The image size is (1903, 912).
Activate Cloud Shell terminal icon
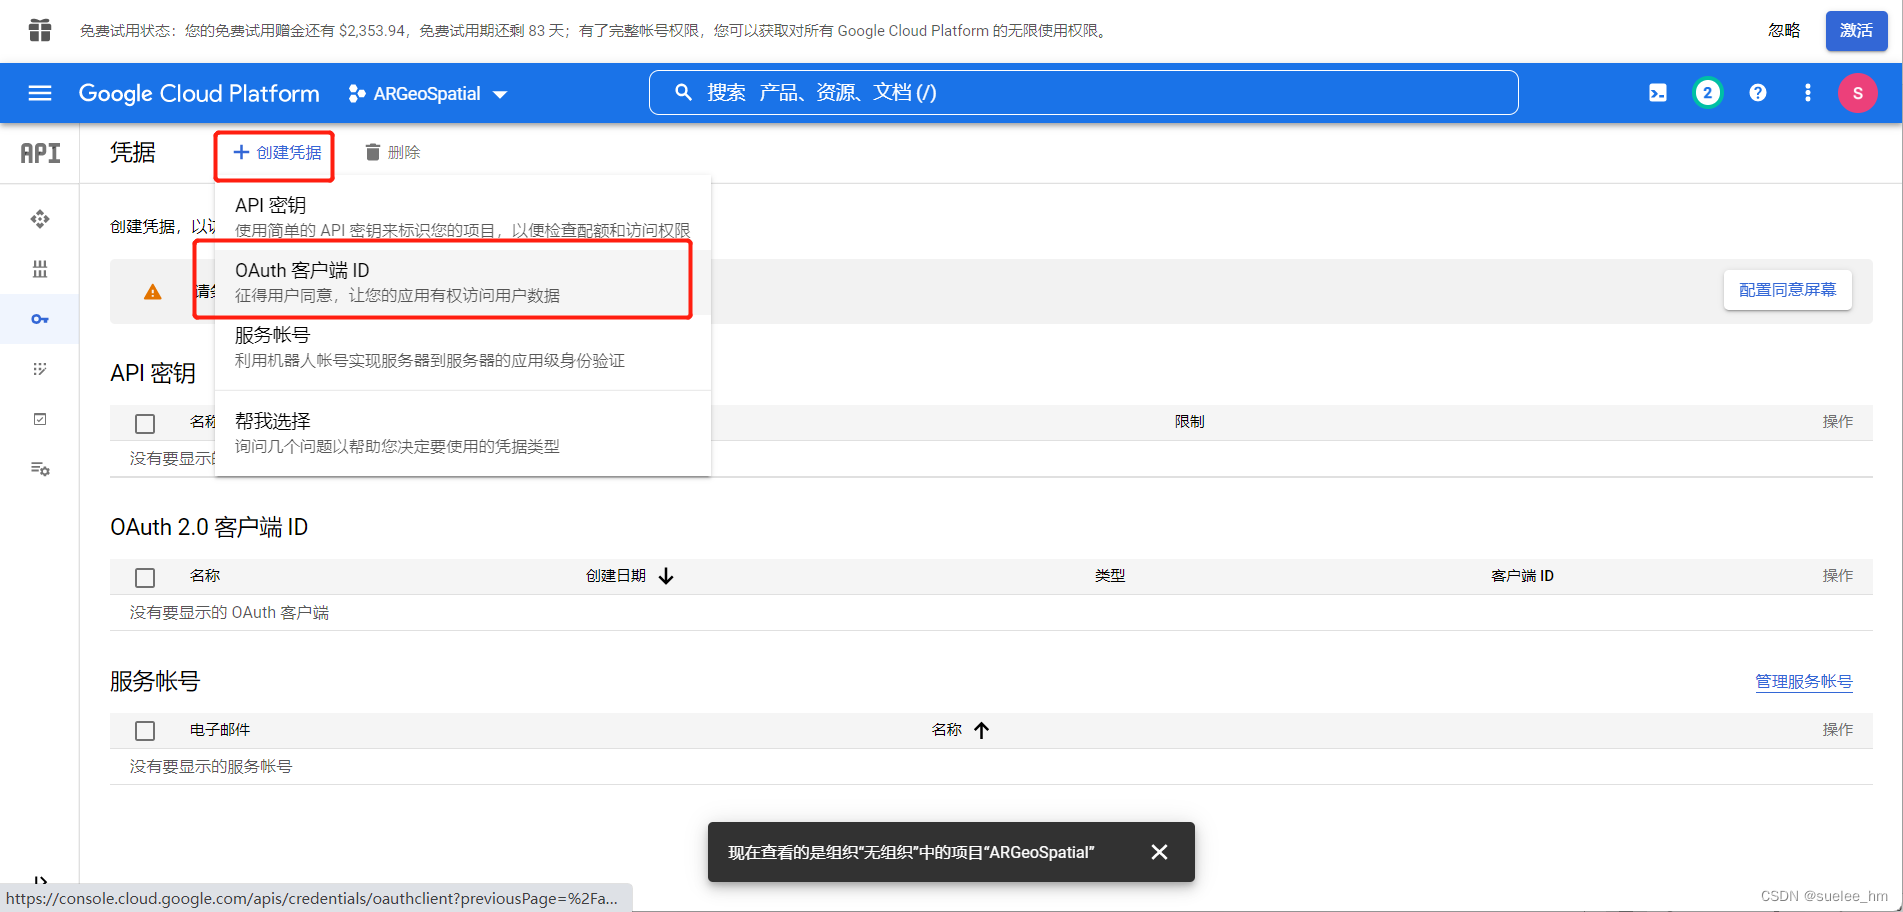tap(1658, 93)
